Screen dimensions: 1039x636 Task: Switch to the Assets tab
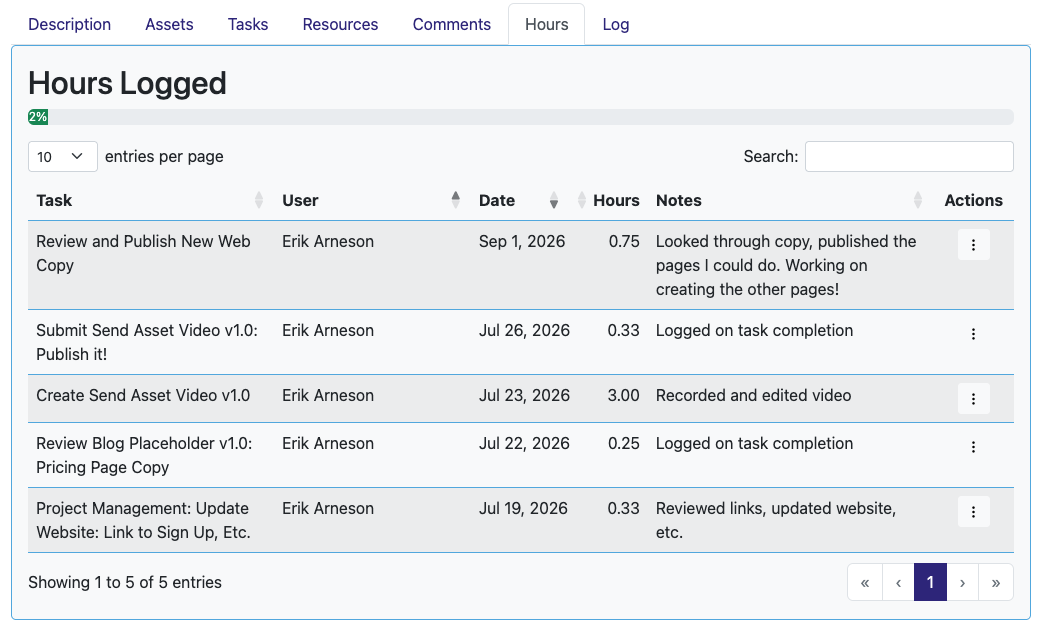170,25
